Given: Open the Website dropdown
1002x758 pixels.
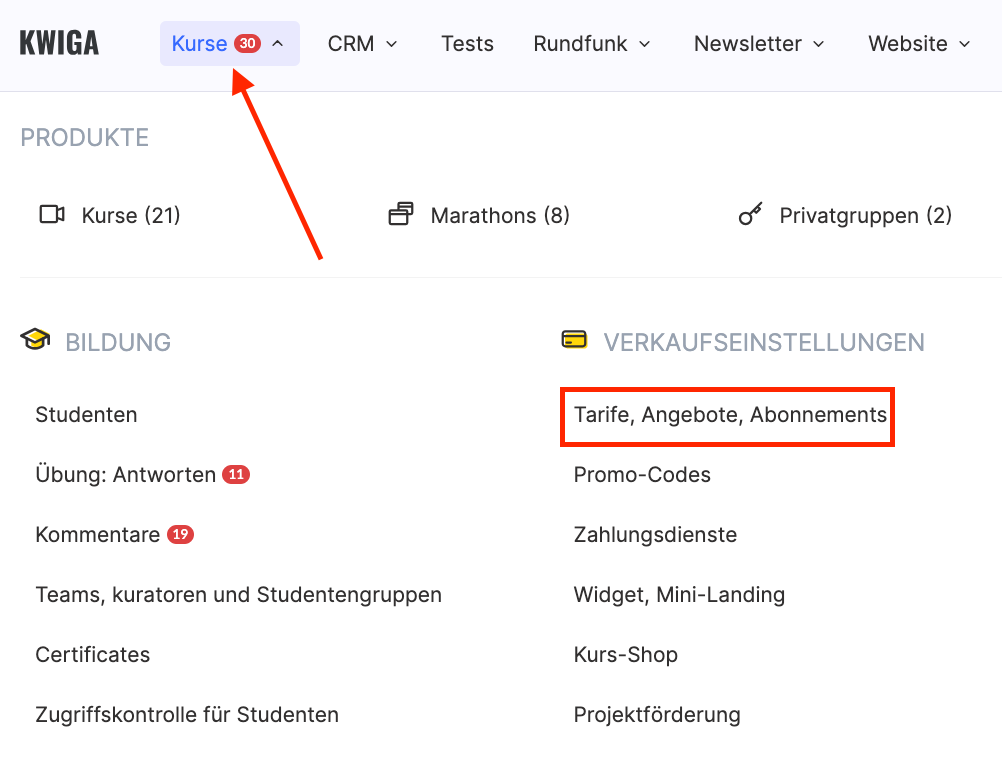Looking at the screenshot, I should click(x=919, y=44).
